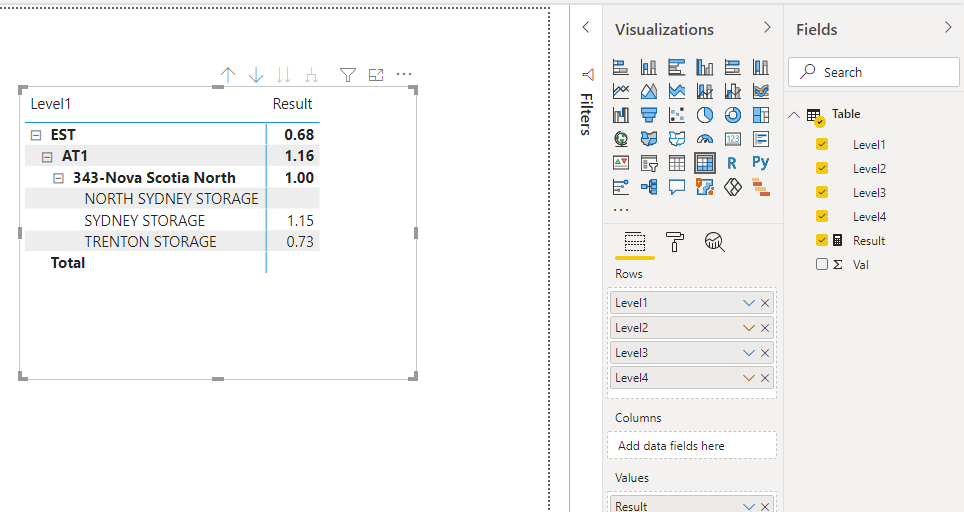Switch to the Format paint roller tab
Screen dimensions: 964x512
(x=674, y=242)
